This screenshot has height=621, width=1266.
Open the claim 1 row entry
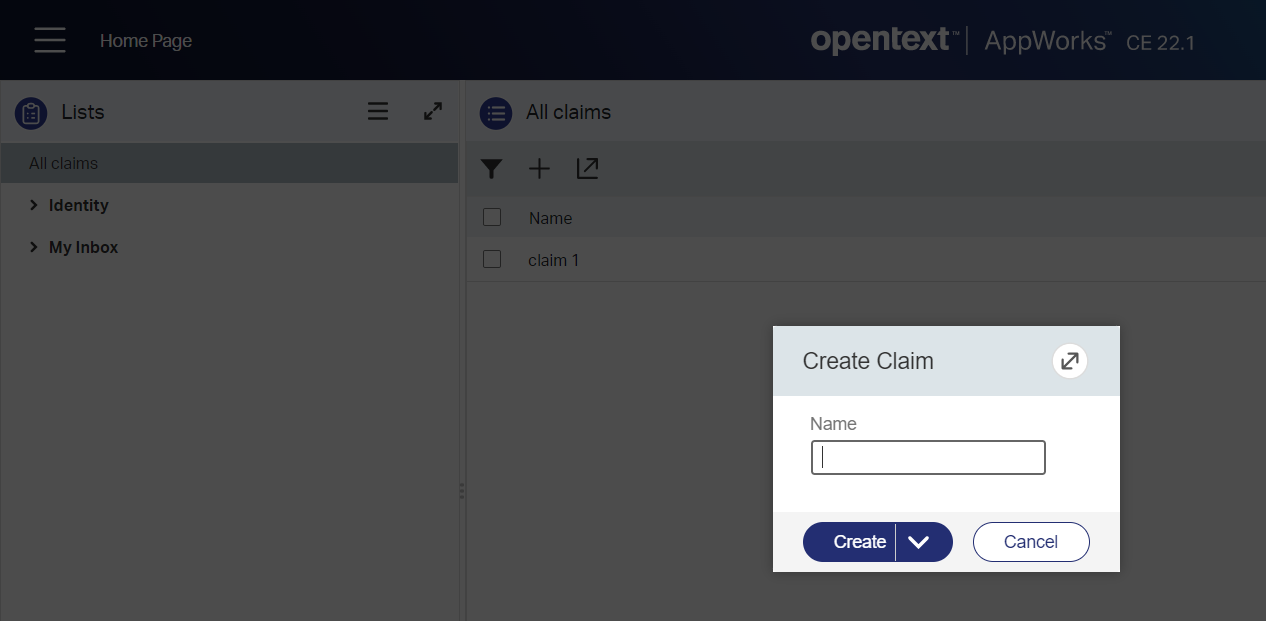click(x=554, y=260)
